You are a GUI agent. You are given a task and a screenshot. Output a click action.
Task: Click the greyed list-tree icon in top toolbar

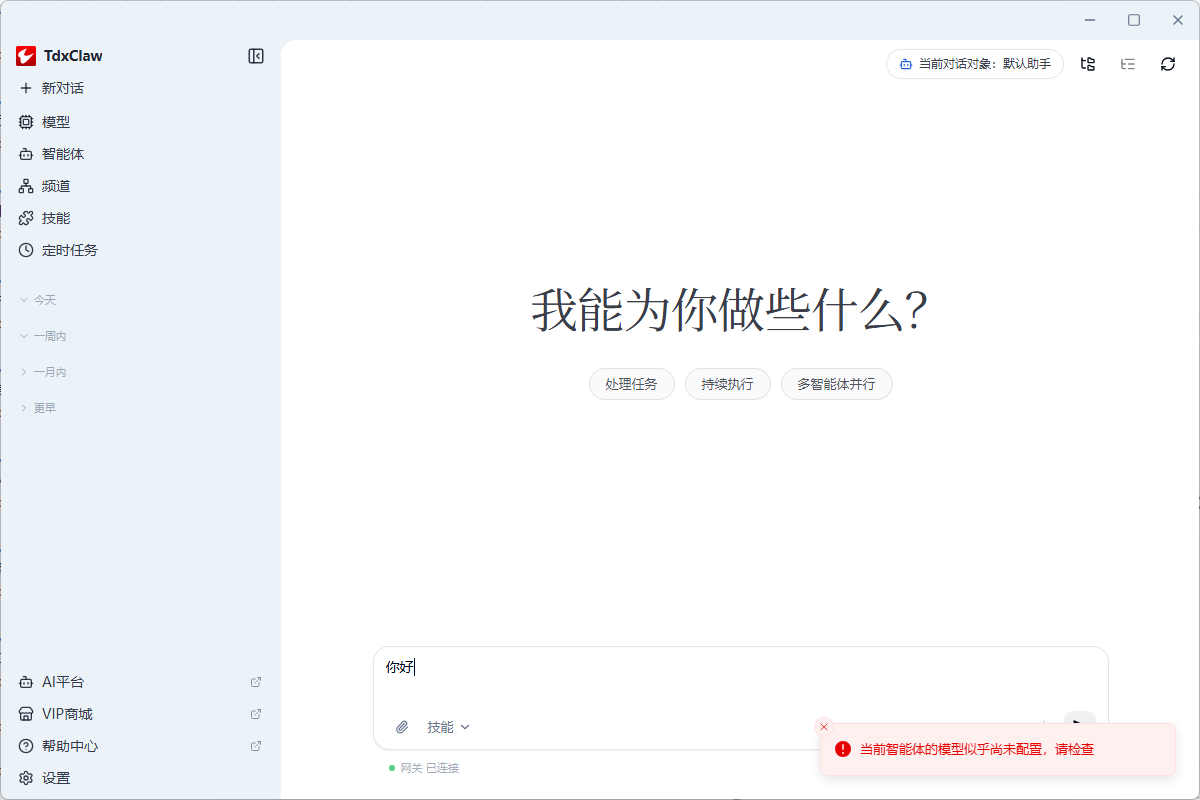tap(1128, 64)
